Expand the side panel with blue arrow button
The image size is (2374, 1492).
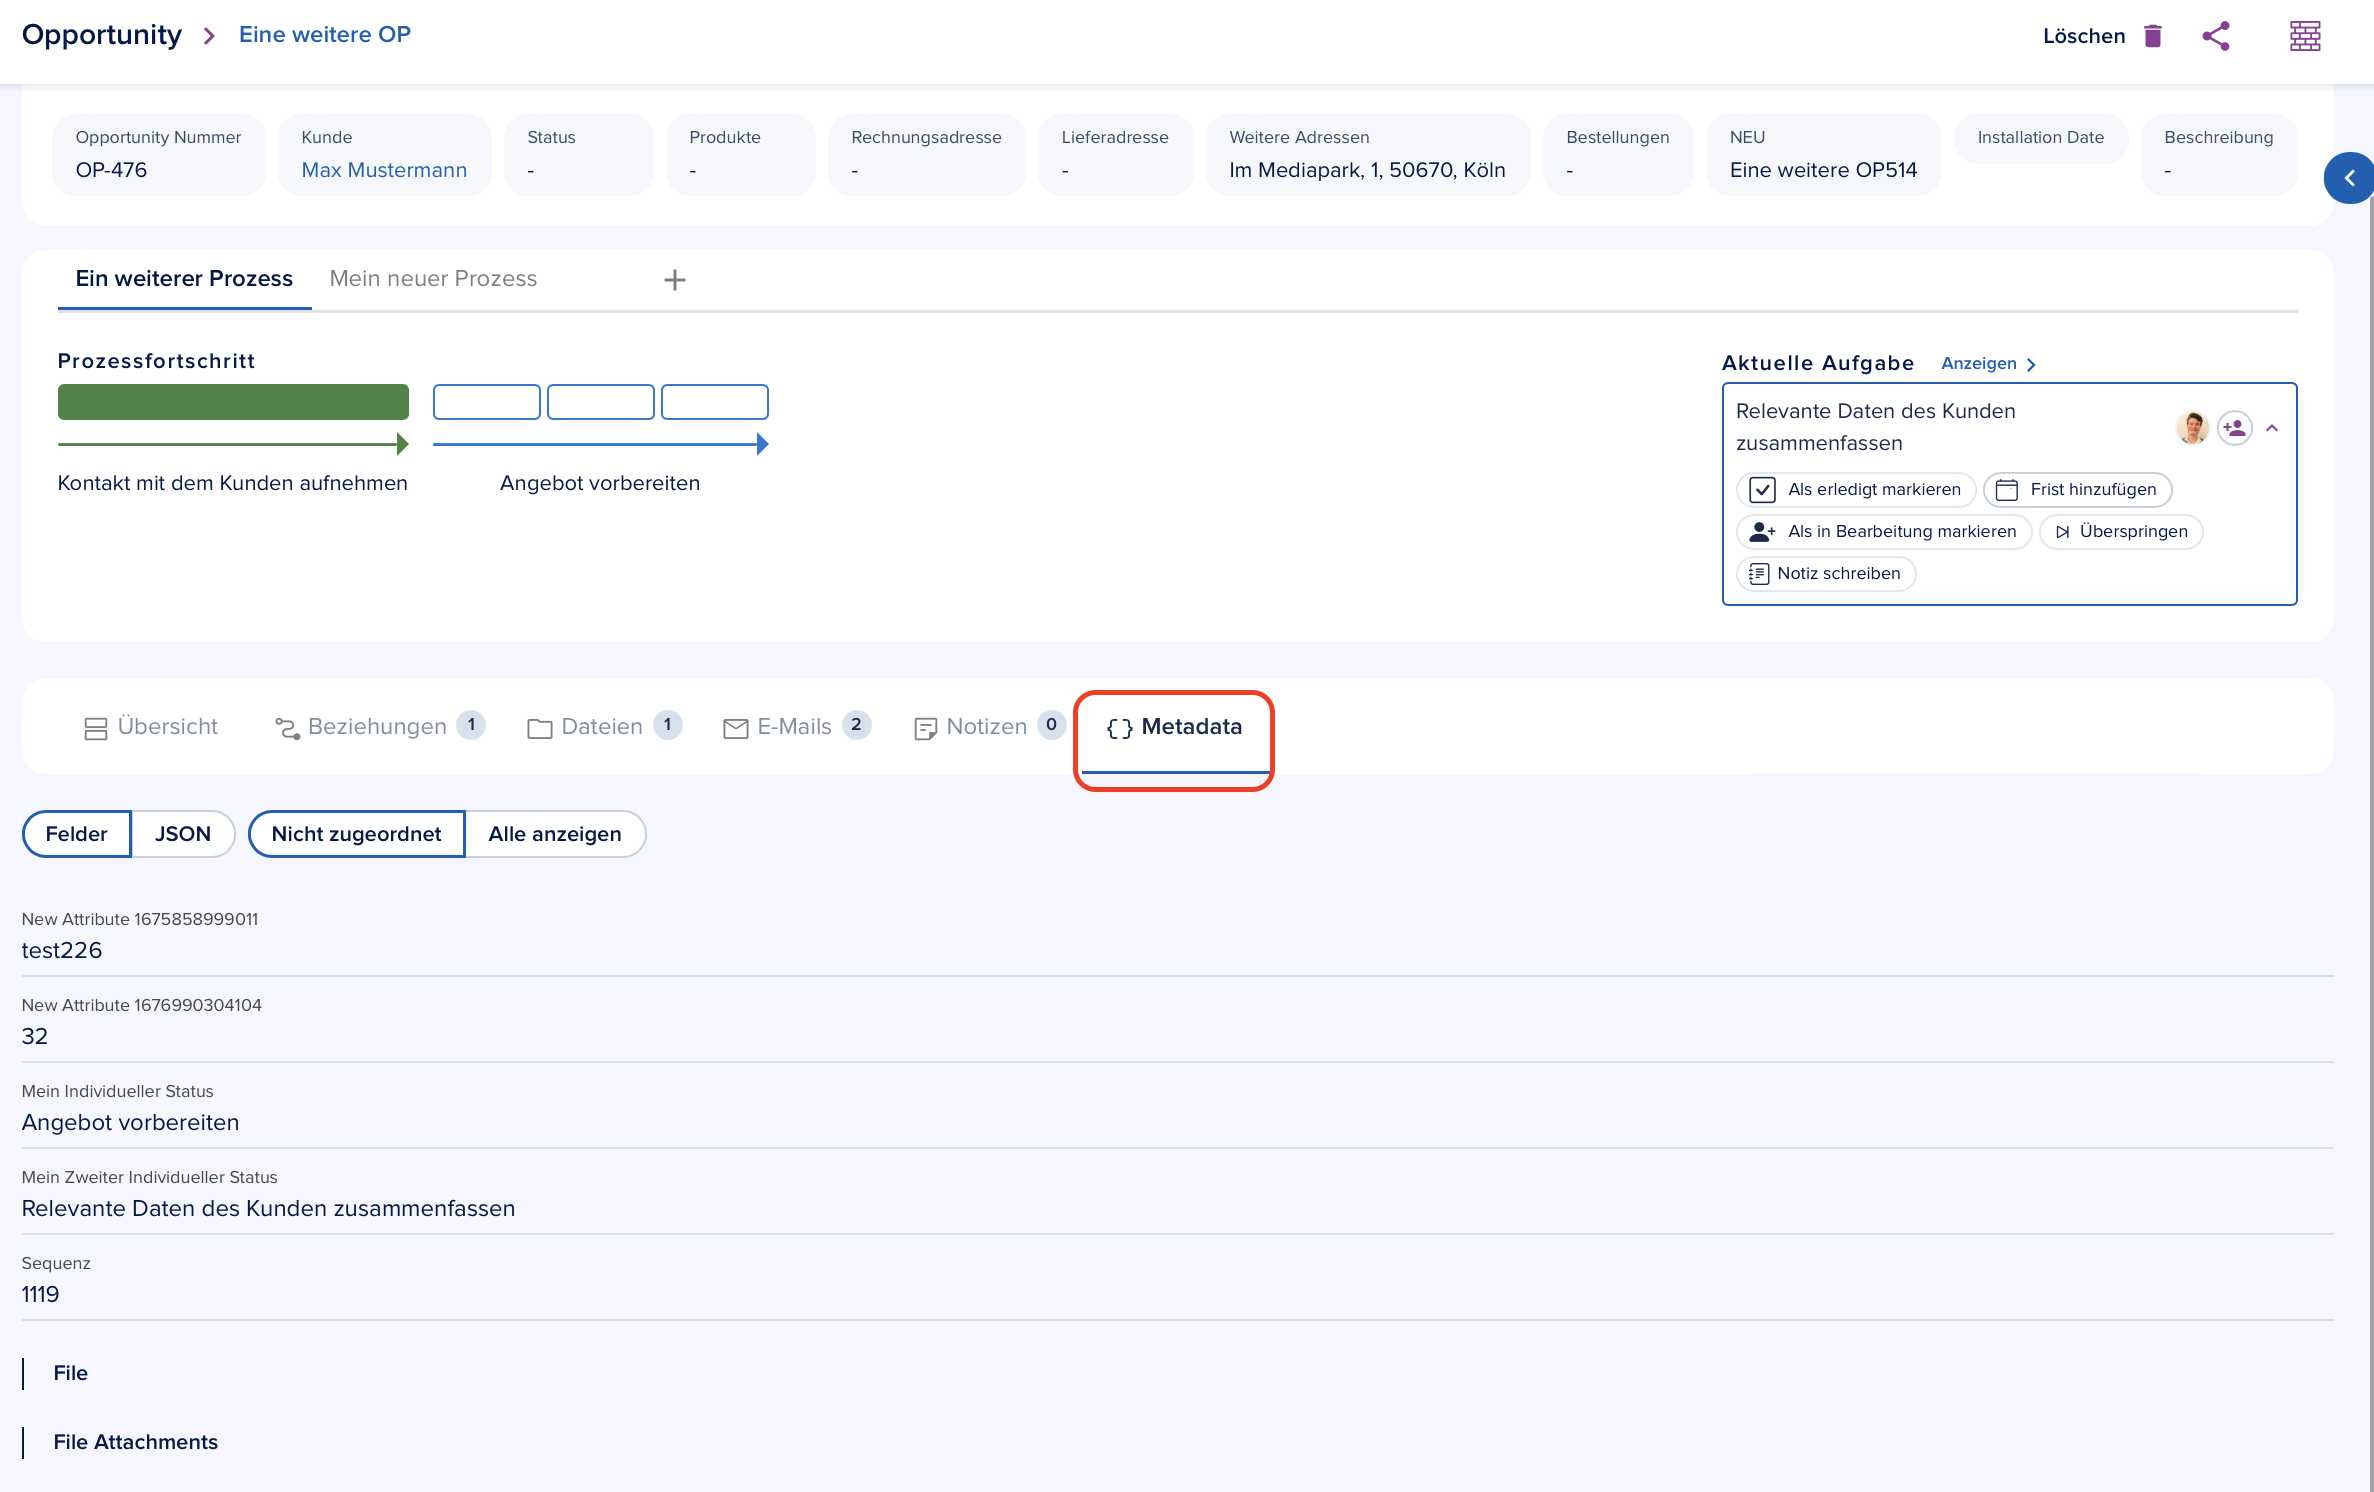pyautogui.click(x=2348, y=178)
